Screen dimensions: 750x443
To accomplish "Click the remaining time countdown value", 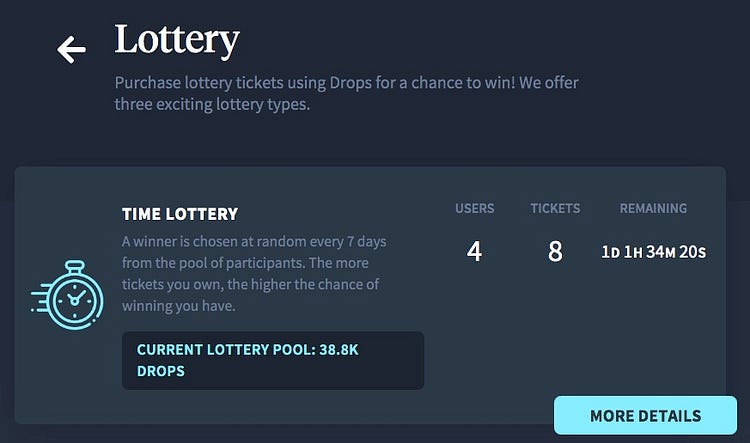I will (653, 252).
